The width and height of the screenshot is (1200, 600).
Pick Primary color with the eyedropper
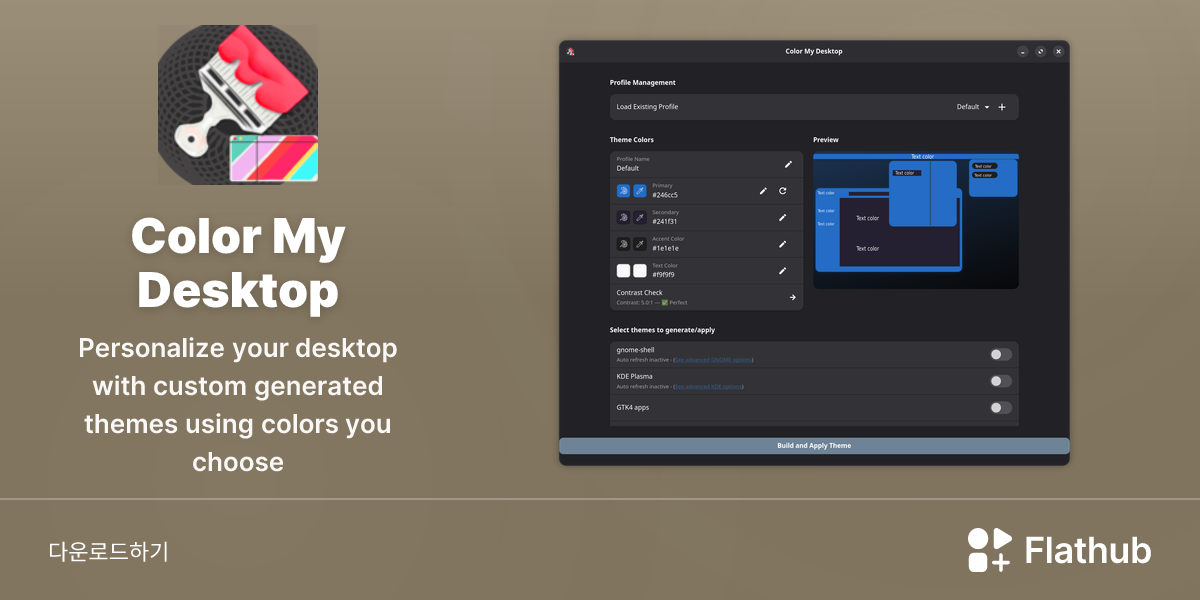tap(640, 190)
